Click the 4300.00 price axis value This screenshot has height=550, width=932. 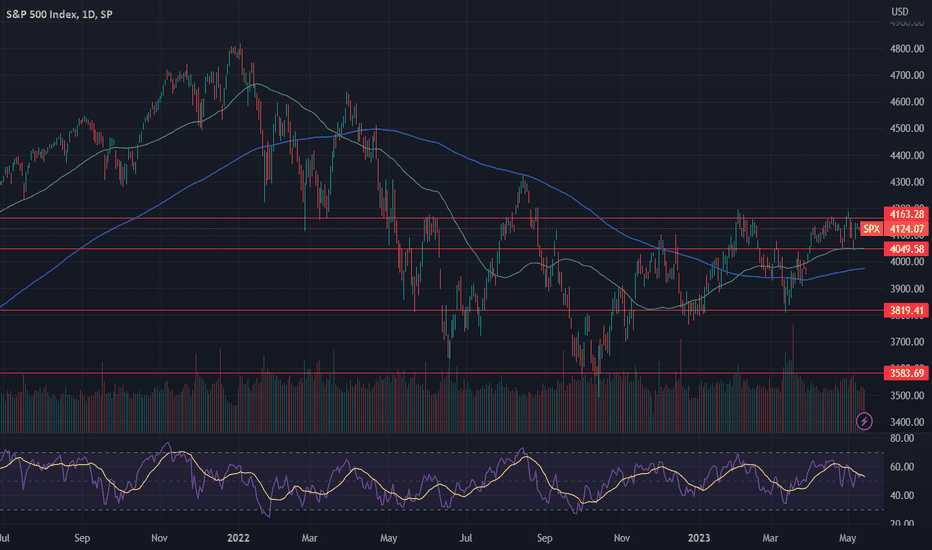point(907,182)
